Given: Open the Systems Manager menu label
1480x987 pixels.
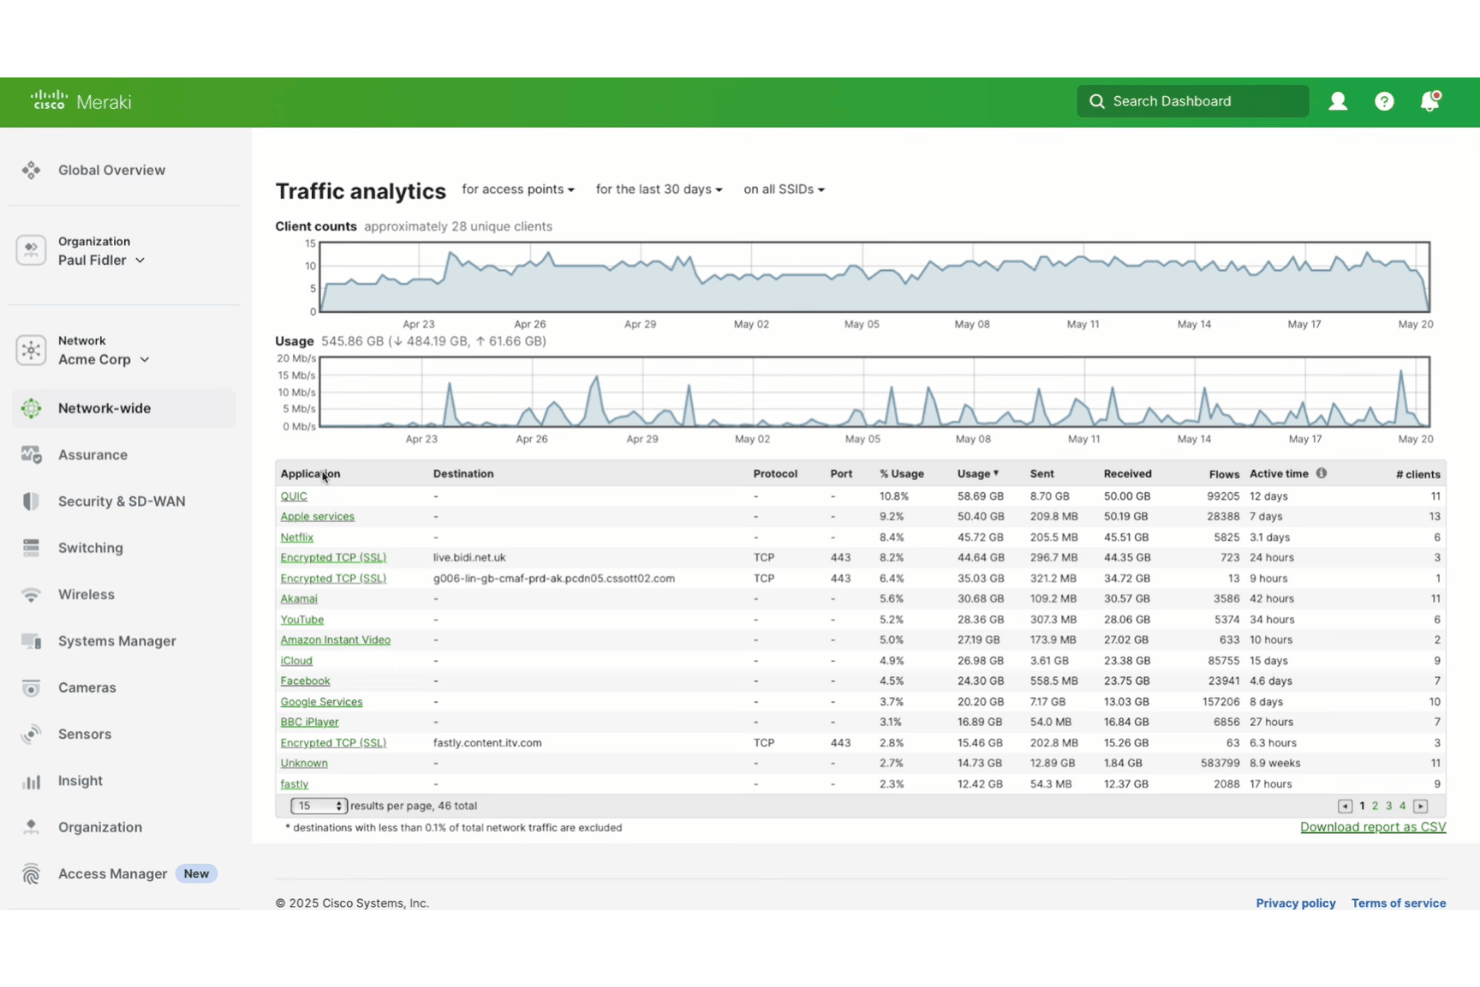Looking at the screenshot, I should 117,641.
